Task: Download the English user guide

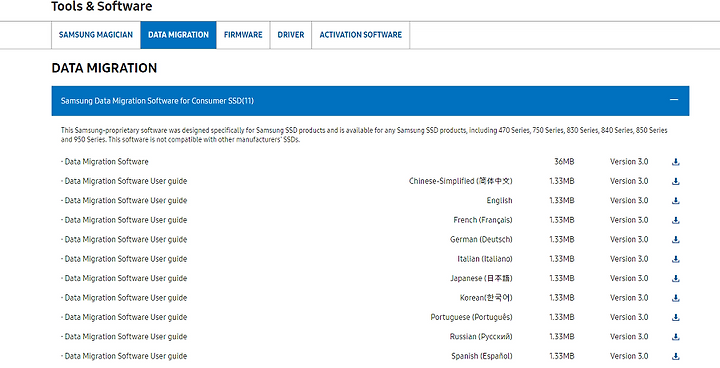Action: 675,201
